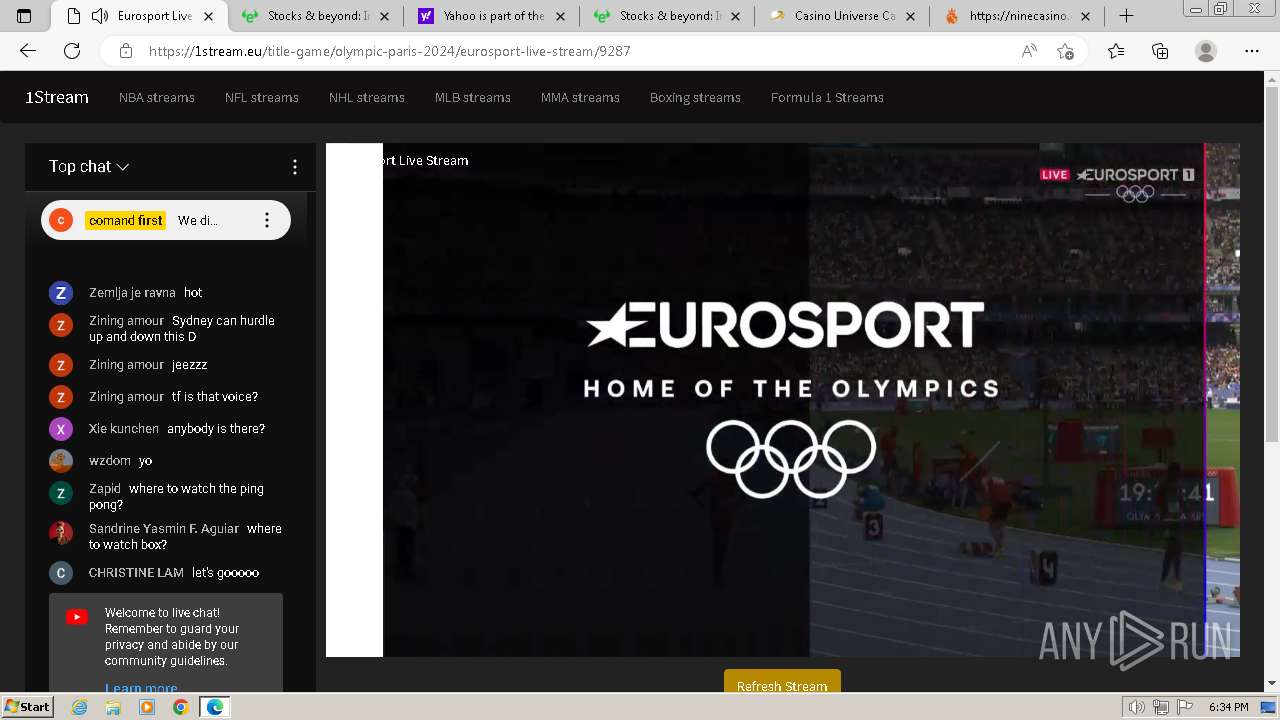View site information lock icon
This screenshot has height=720, width=1280.
(125, 51)
